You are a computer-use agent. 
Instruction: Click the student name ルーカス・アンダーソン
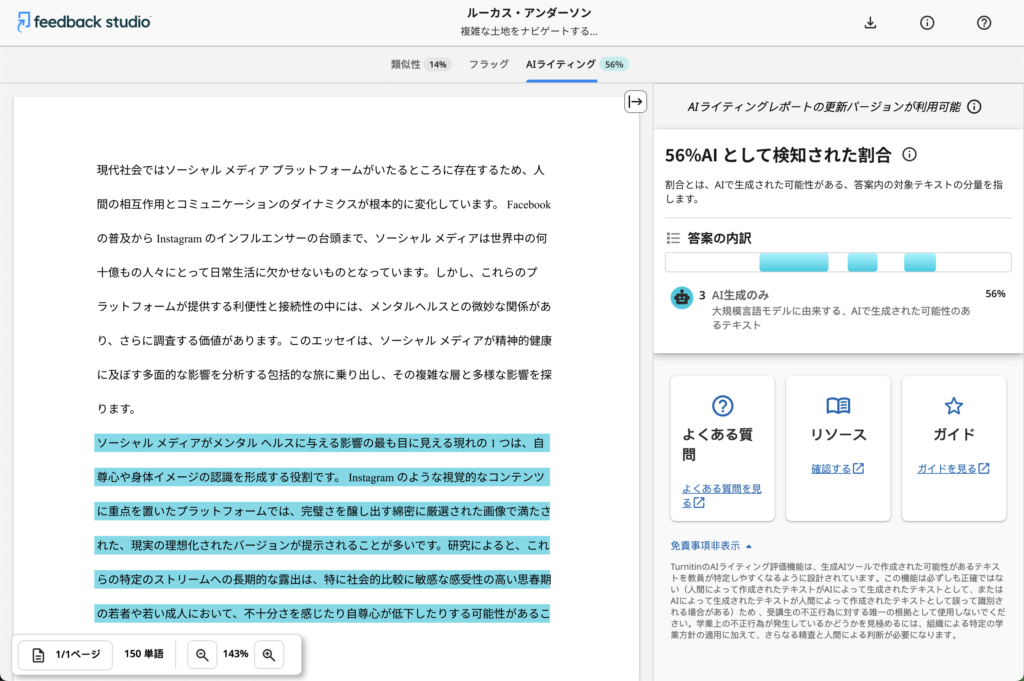(x=529, y=13)
